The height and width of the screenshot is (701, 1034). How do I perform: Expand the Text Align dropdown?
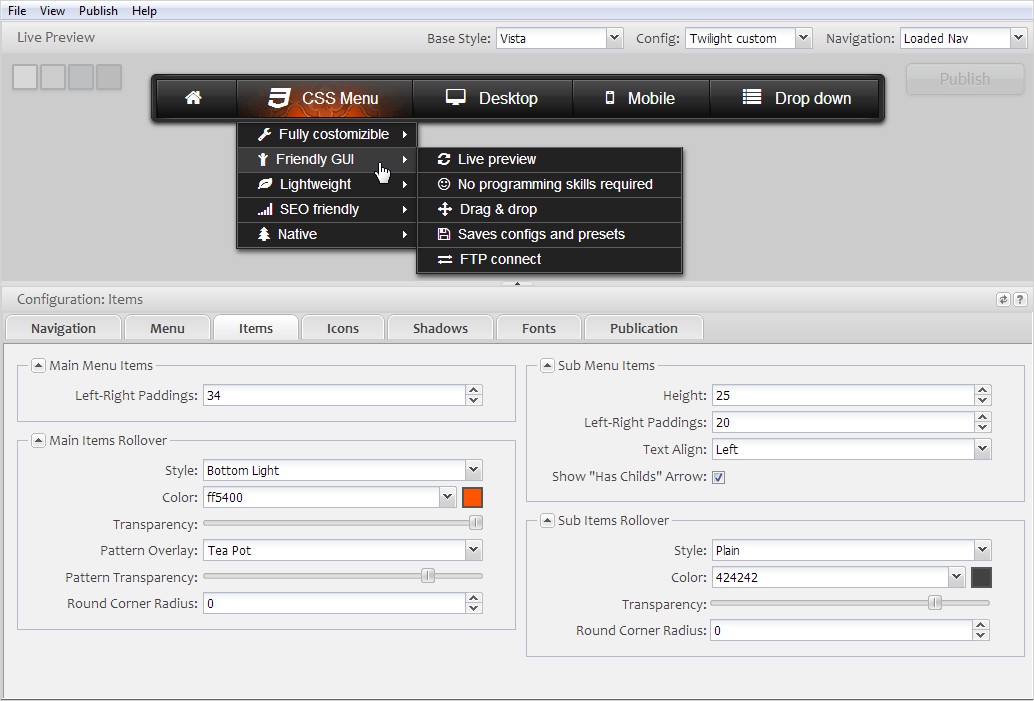(x=982, y=450)
